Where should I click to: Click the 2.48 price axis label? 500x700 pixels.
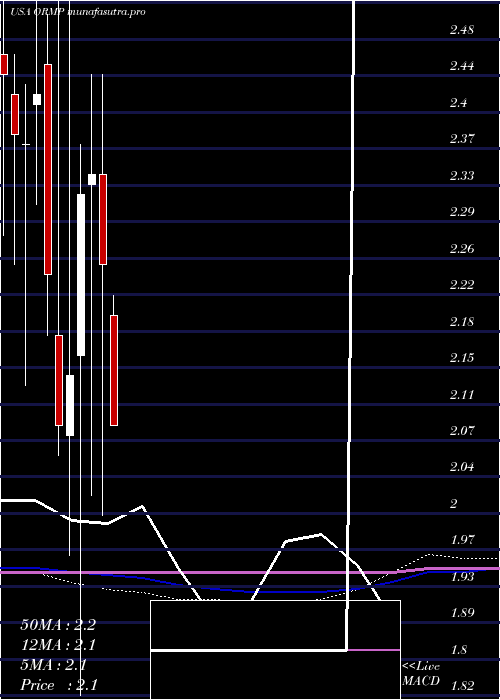pyautogui.click(x=462, y=30)
